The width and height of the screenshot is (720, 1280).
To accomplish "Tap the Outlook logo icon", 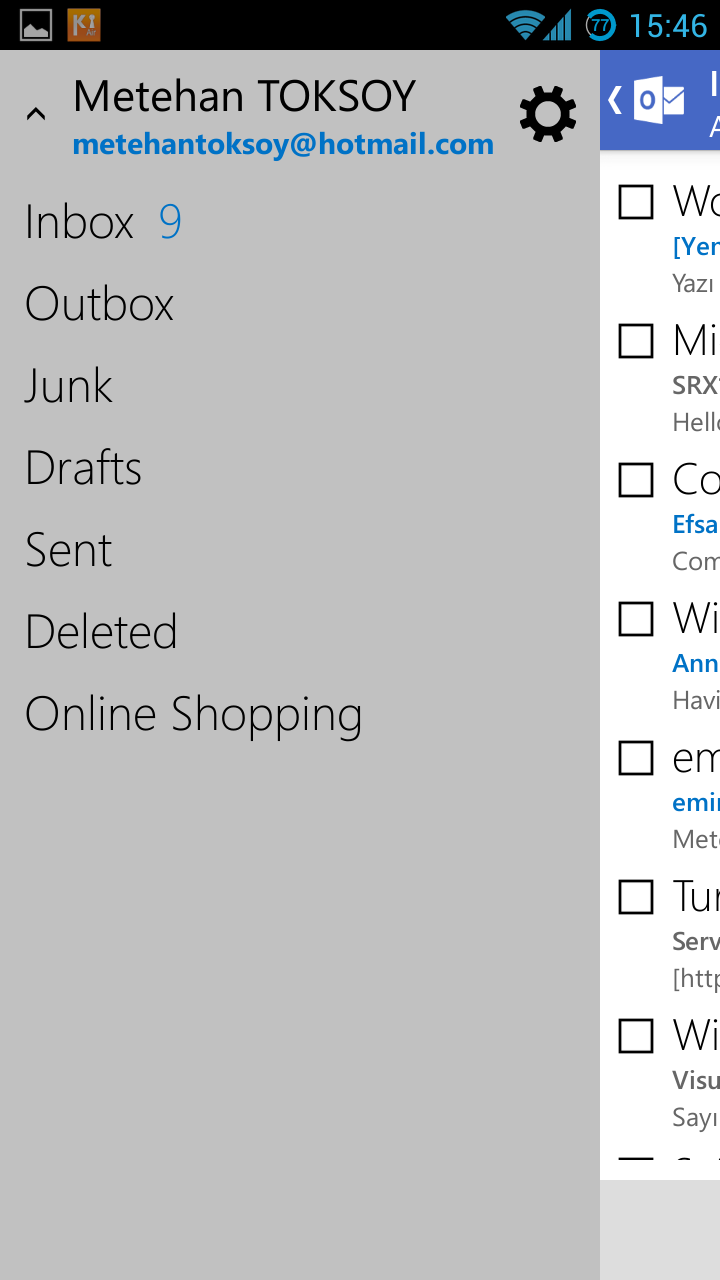I will (x=660, y=100).
